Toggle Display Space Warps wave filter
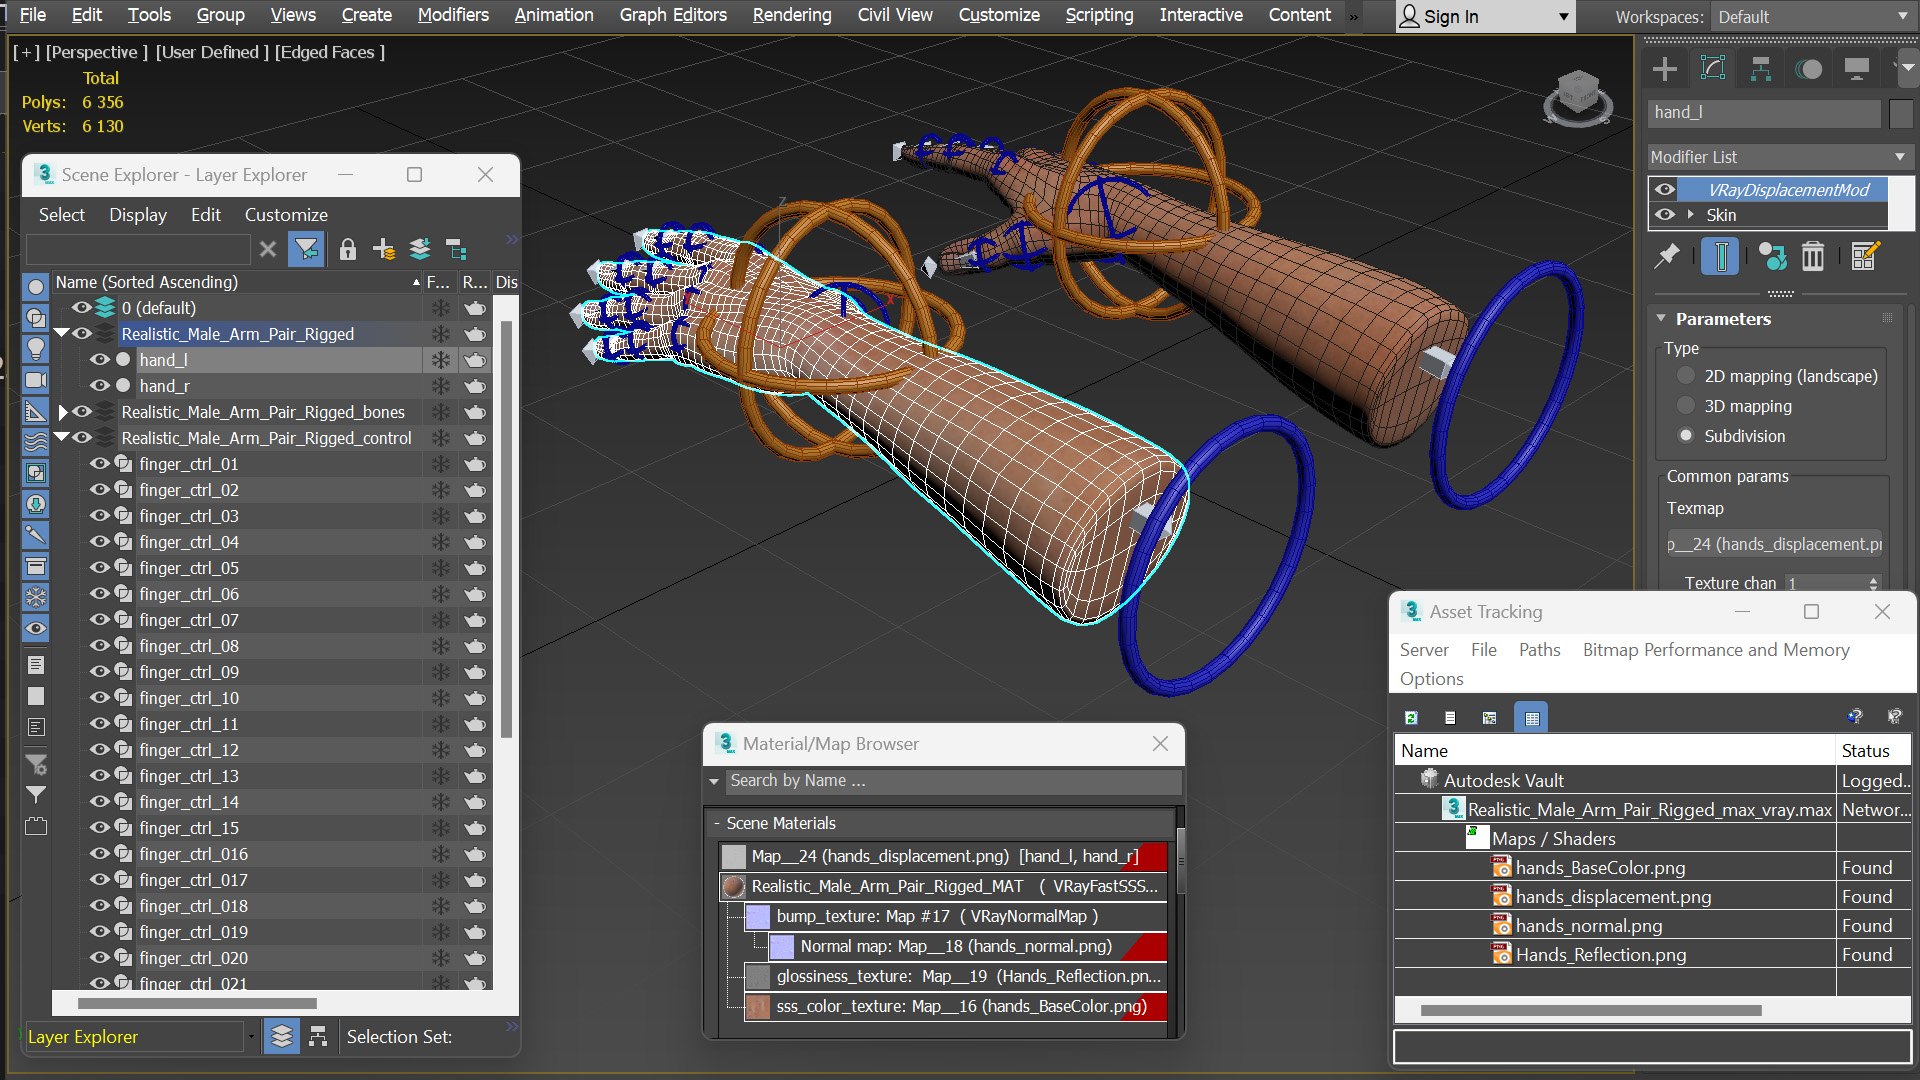 [35, 442]
